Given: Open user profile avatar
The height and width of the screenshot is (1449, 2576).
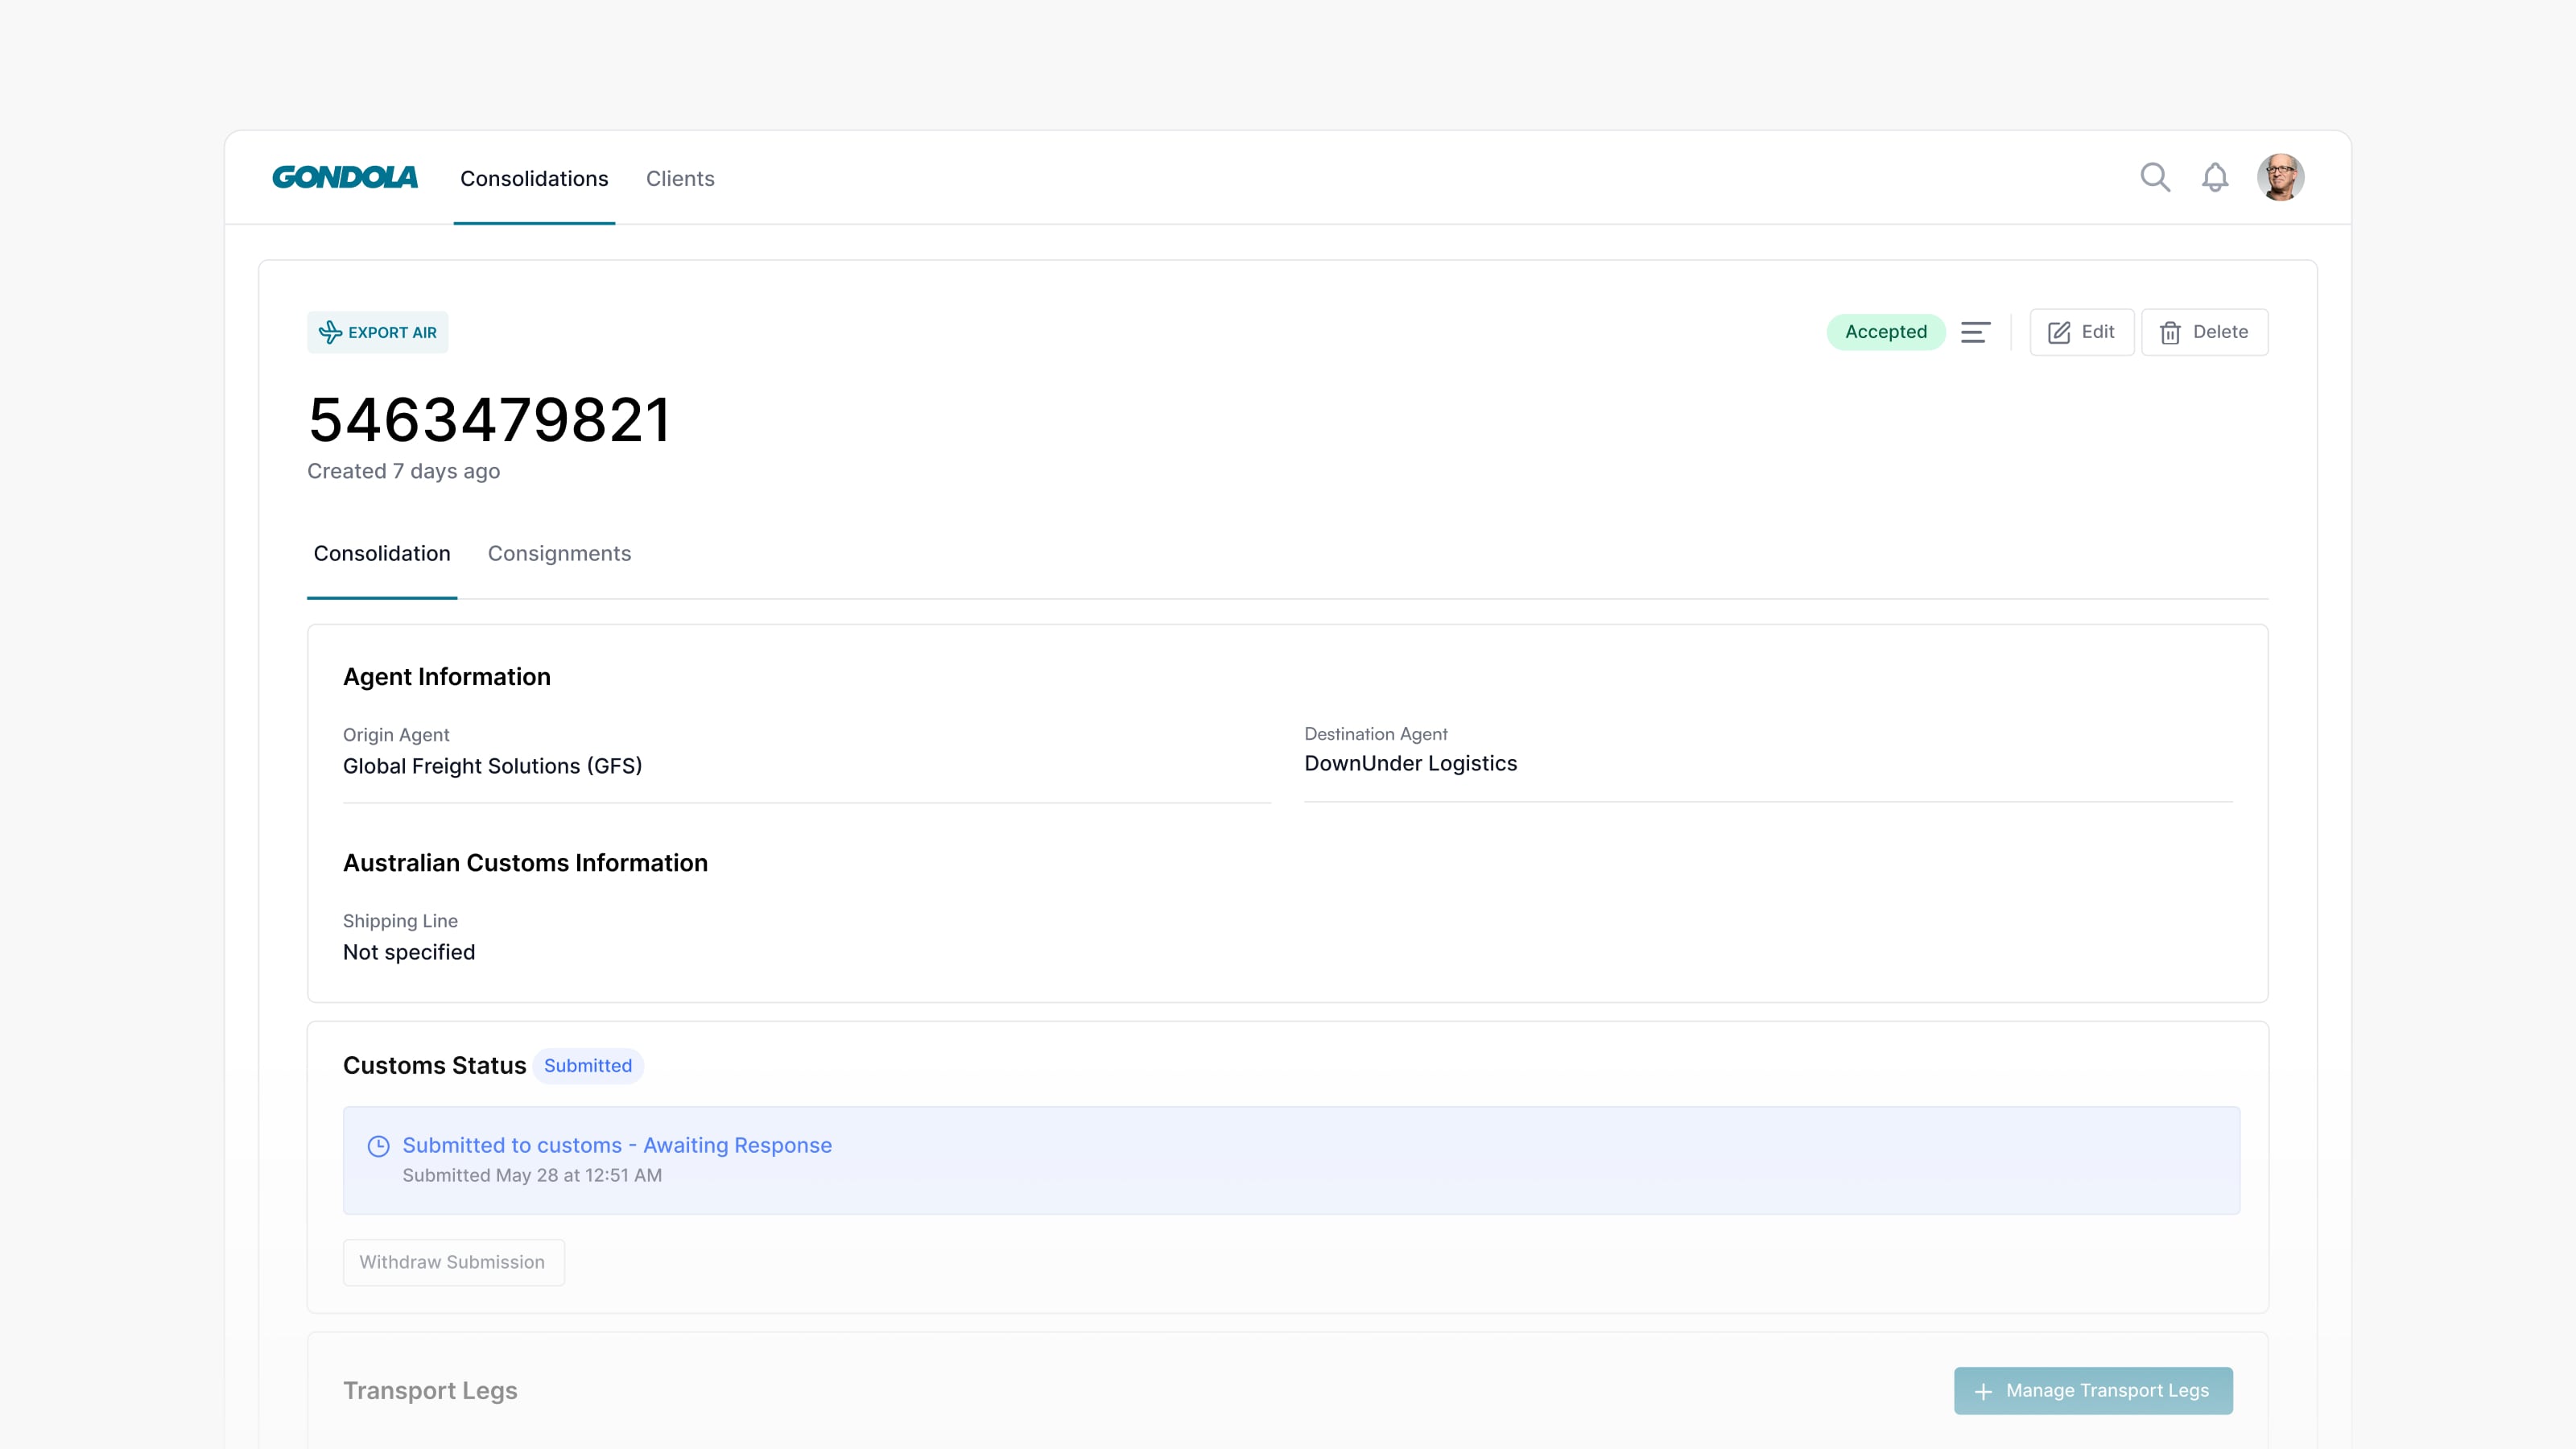Looking at the screenshot, I should pos(2280,177).
